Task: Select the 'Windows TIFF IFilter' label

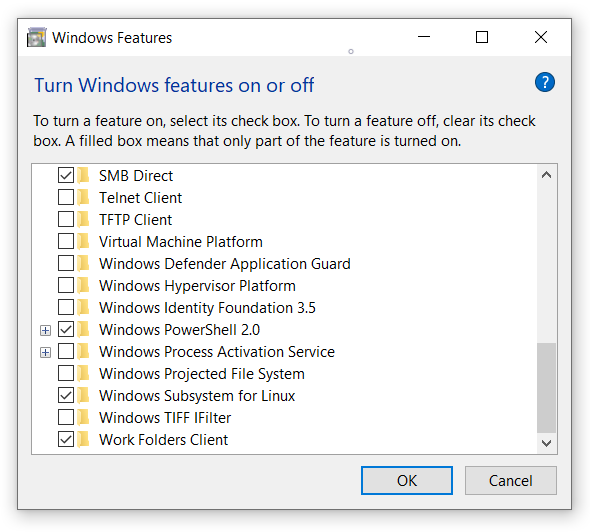Action: (x=165, y=418)
